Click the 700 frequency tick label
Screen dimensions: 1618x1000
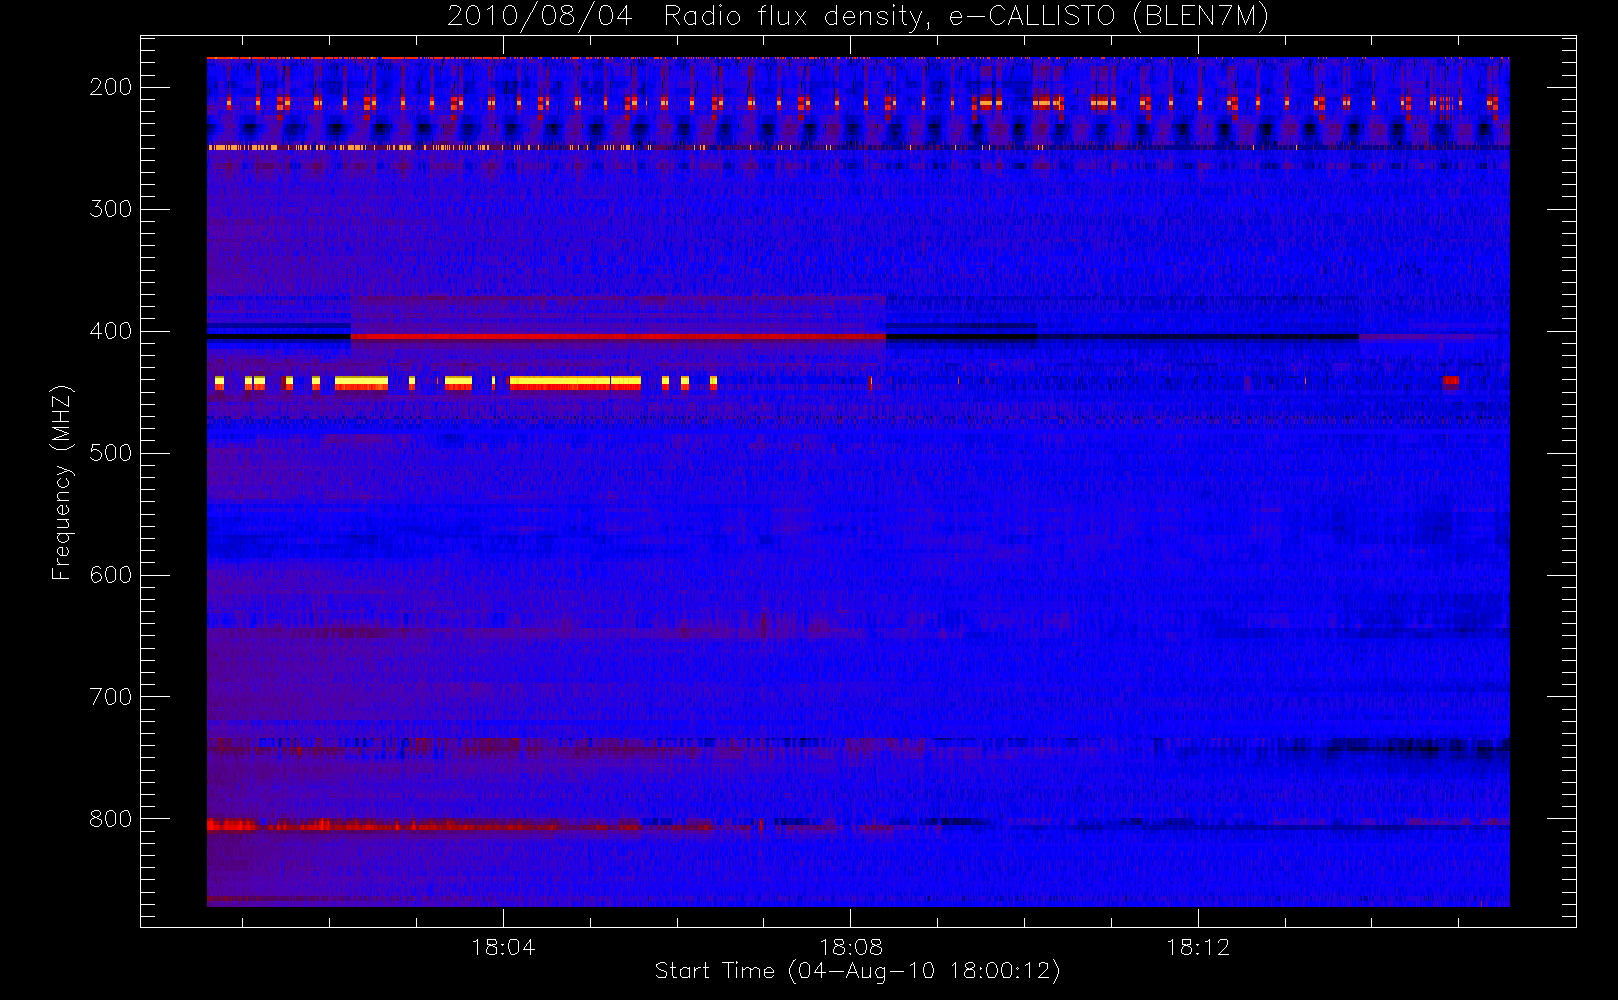click(111, 697)
